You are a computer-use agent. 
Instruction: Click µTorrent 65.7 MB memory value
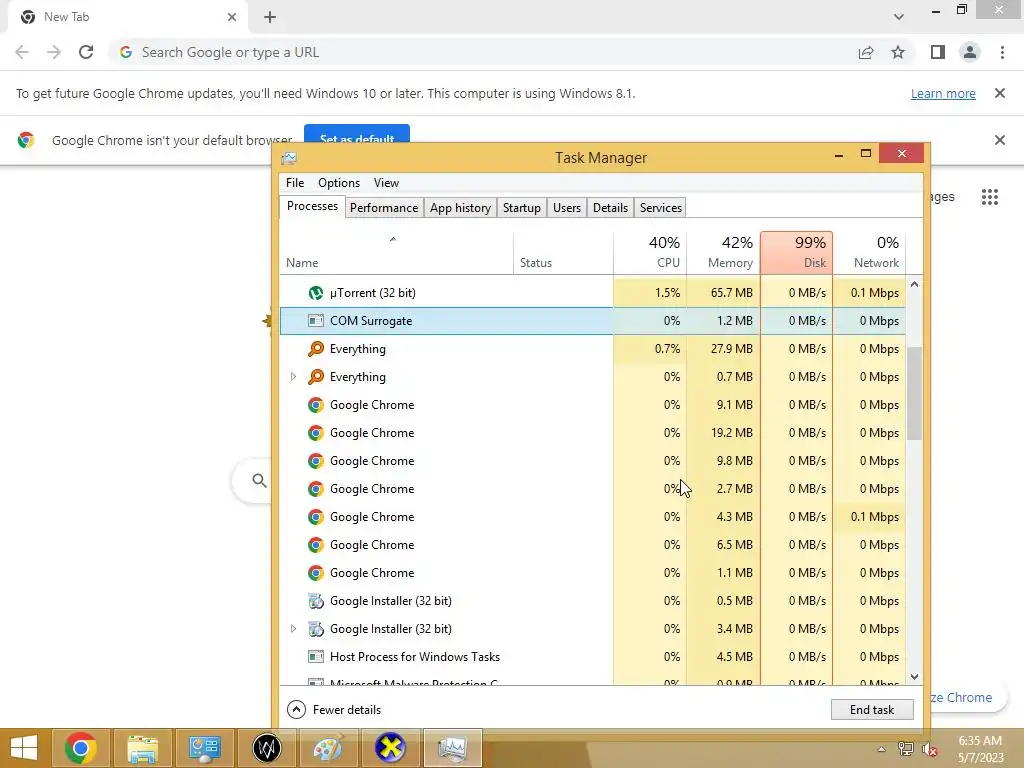731,293
